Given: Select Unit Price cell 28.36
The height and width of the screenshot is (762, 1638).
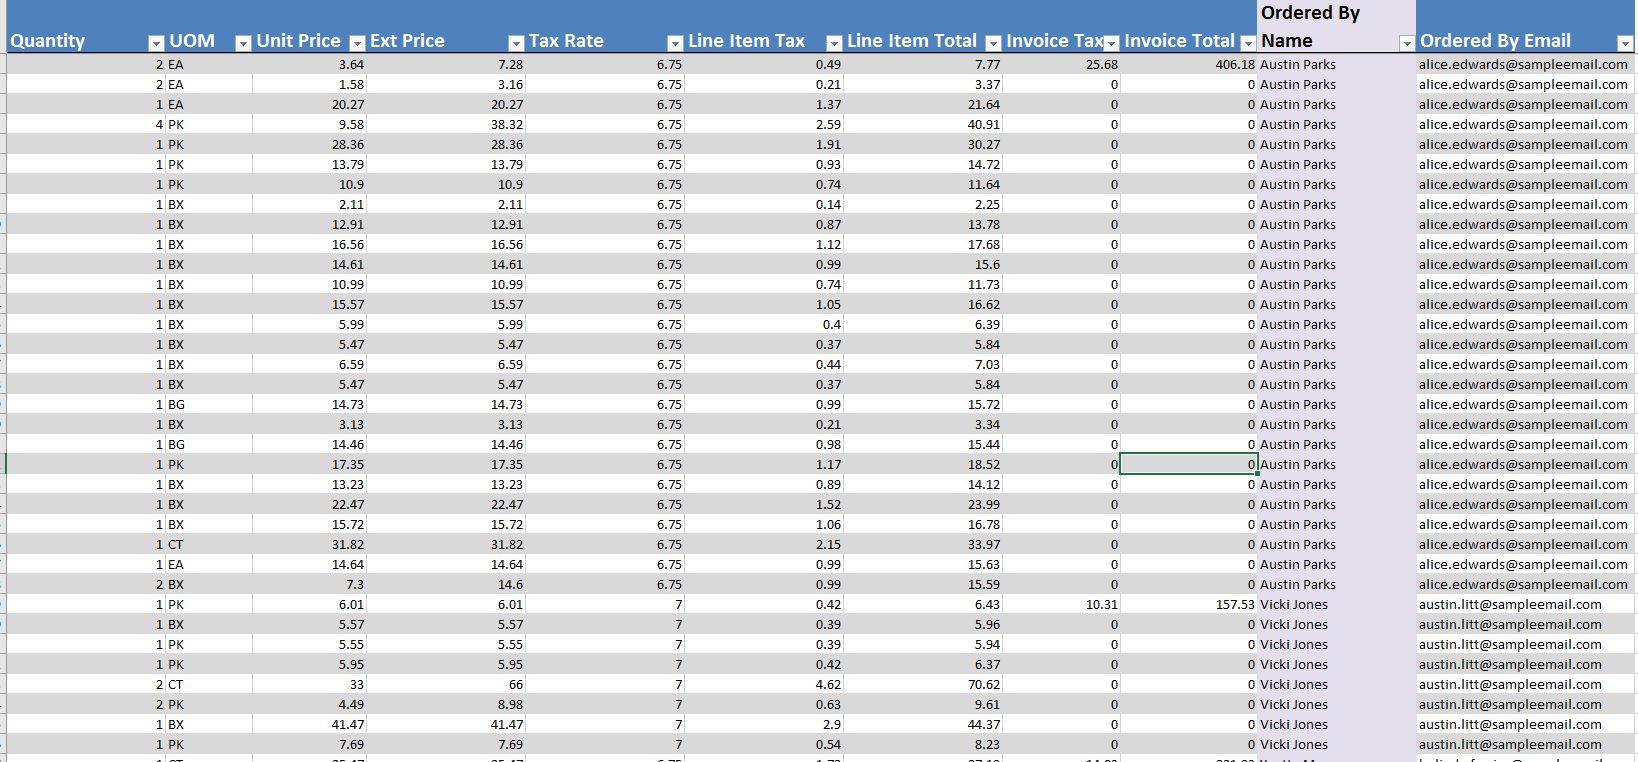Looking at the screenshot, I should [x=309, y=144].
